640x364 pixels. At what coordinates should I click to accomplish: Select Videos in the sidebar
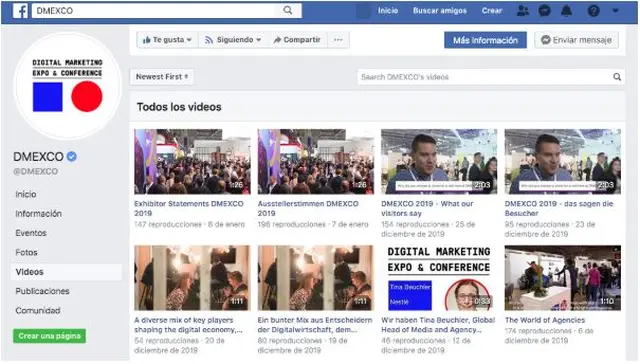point(66,272)
